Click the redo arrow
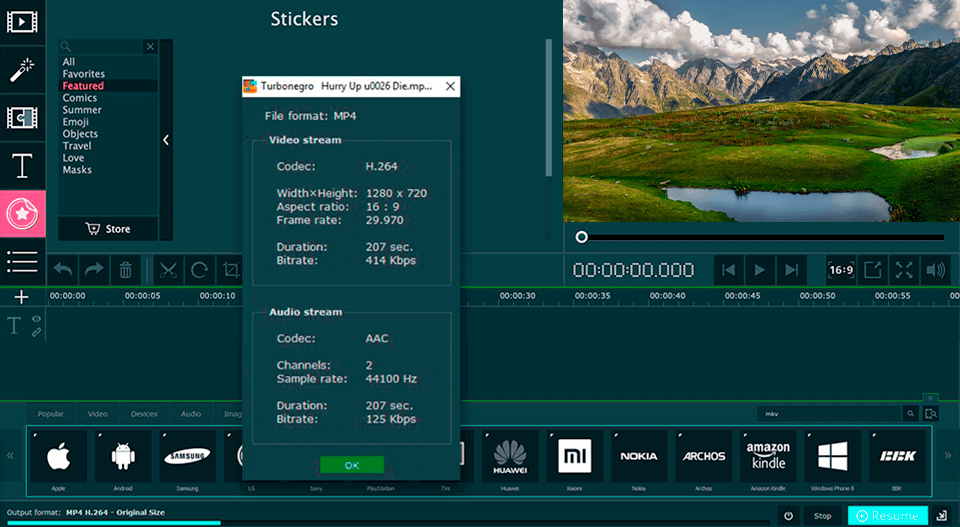This screenshot has height=527, width=960. coord(94,269)
